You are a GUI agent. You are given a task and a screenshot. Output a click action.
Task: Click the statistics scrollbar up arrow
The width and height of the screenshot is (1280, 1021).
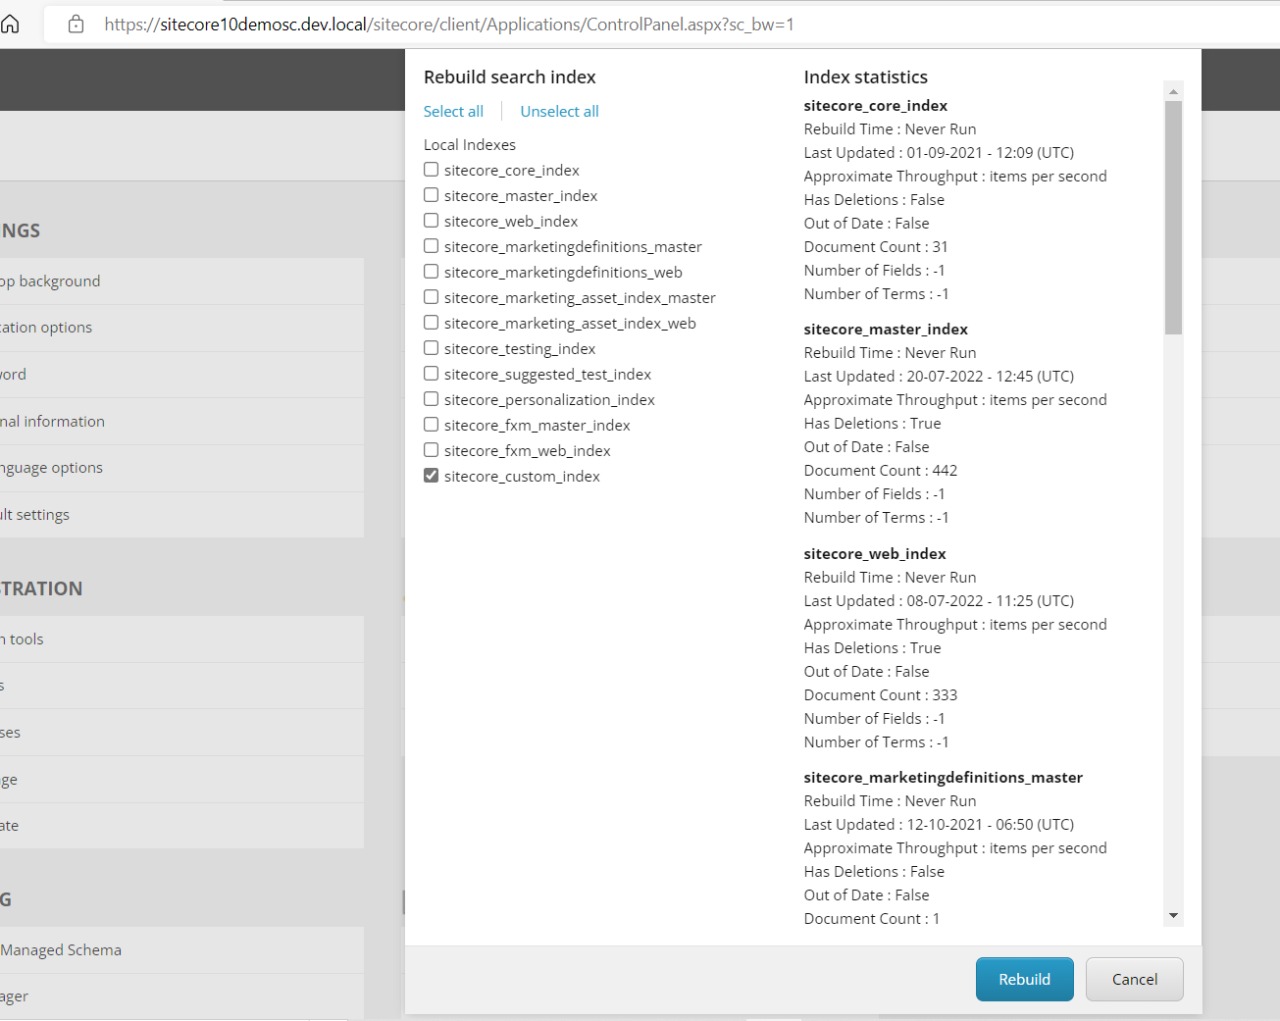(x=1173, y=91)
